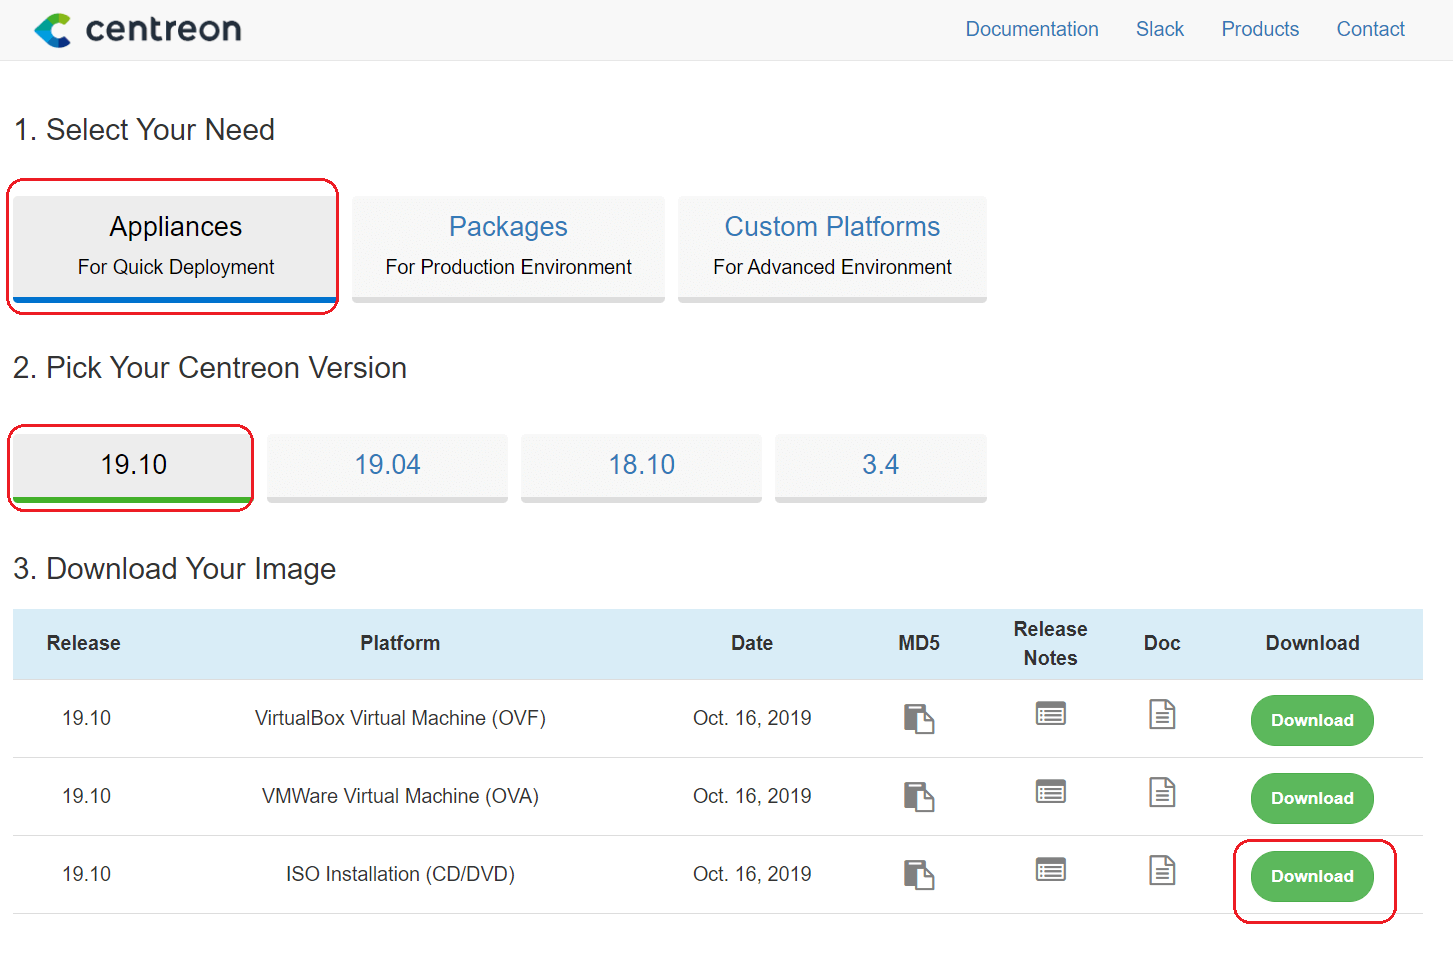This screenshot has height=960, width=1453.
Task: Click the Doc column header
Action: click(x=1162, y=643)
